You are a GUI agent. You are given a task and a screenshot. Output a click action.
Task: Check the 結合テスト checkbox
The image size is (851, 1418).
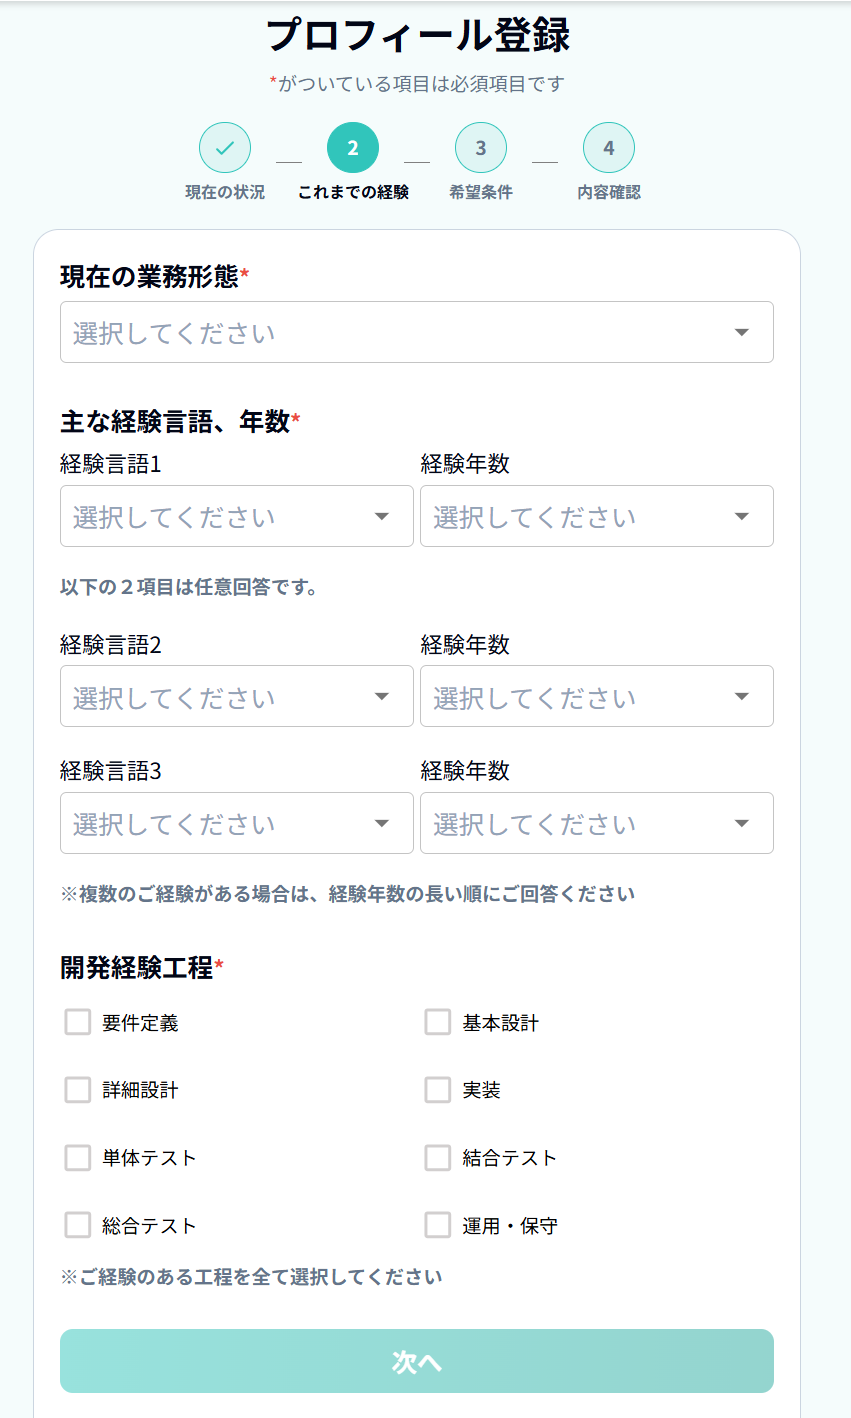[437, 1157]
